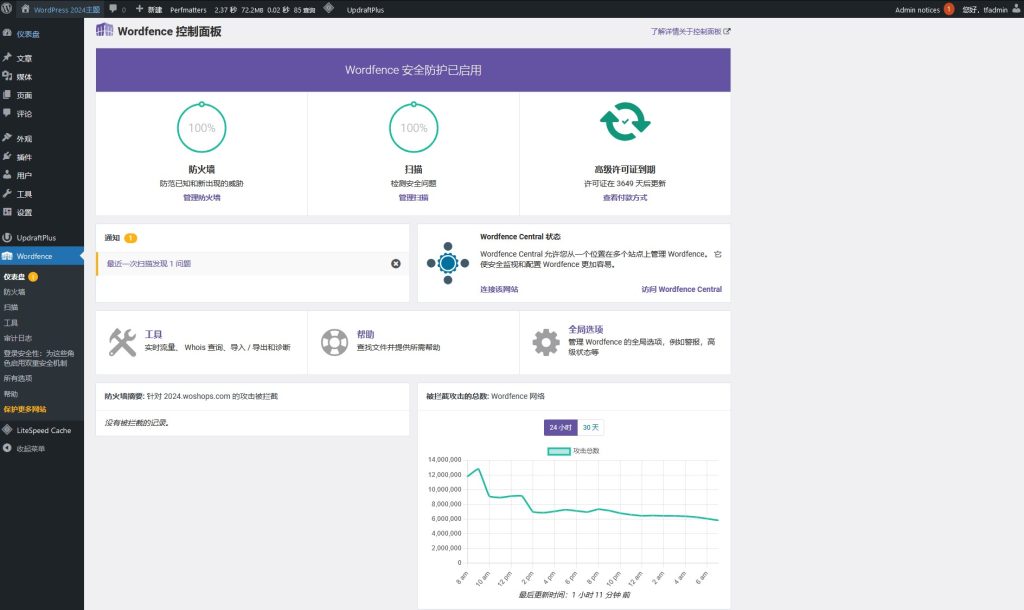This screenshot has height=610, width=1024.
Task: Click the firewall 100% circle indicator
Action: (201, 127)
